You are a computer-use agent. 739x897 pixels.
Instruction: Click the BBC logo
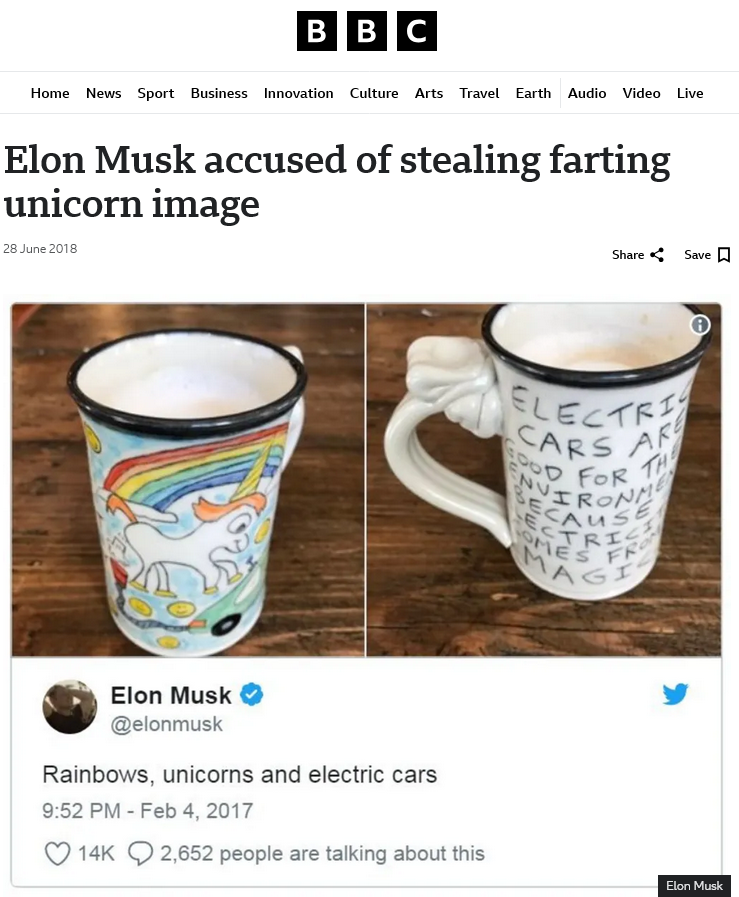[x=367, y=31]
